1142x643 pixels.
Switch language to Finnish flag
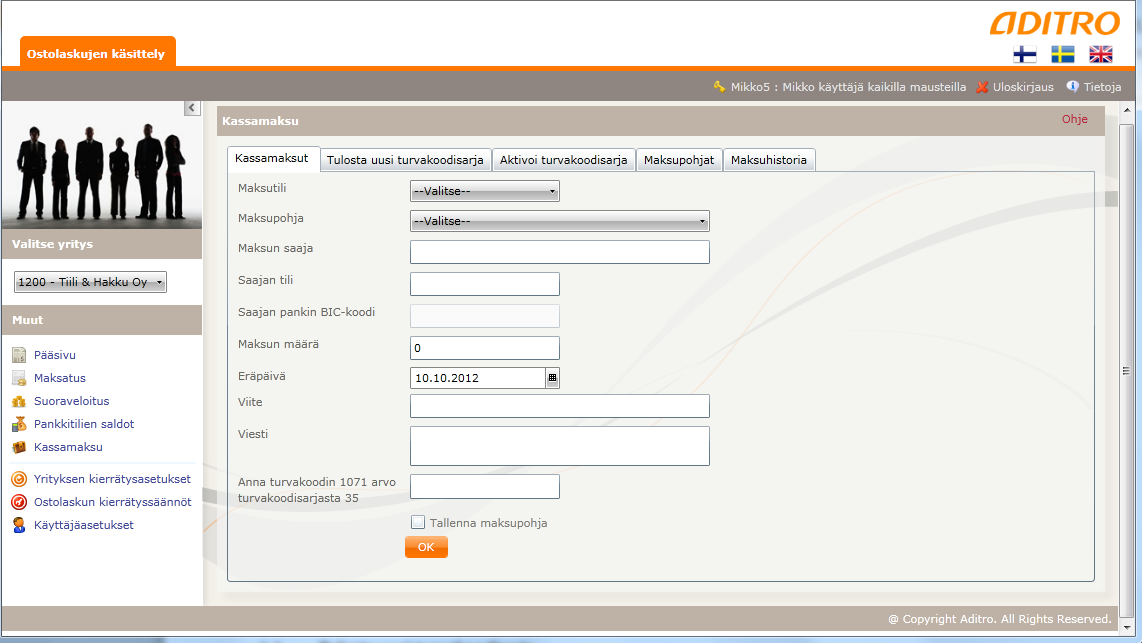(x=1025, y=55)
